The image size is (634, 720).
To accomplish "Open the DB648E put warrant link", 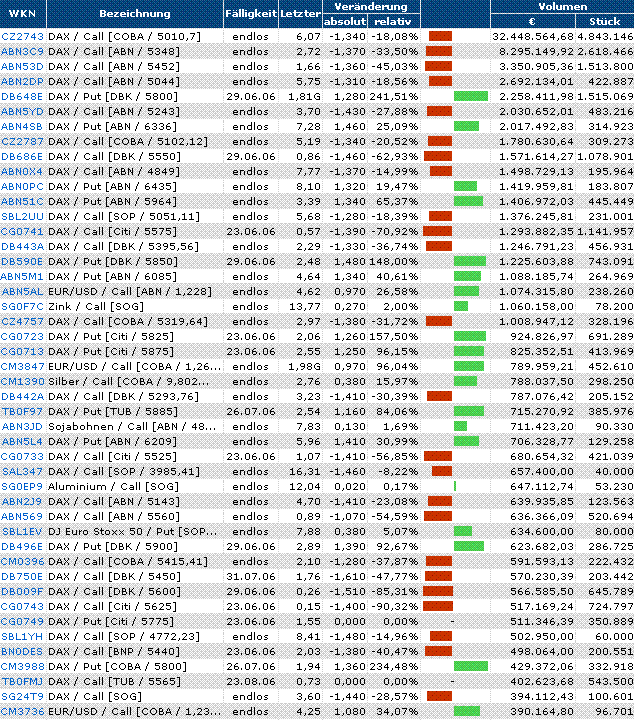I will pos(22,96).
